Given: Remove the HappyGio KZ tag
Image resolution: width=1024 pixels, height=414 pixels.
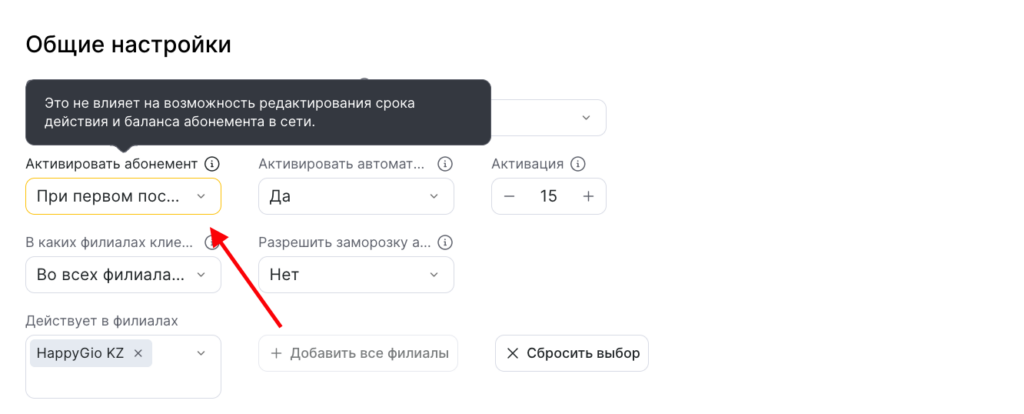Looking at the screenshot, I should [139, 353].
